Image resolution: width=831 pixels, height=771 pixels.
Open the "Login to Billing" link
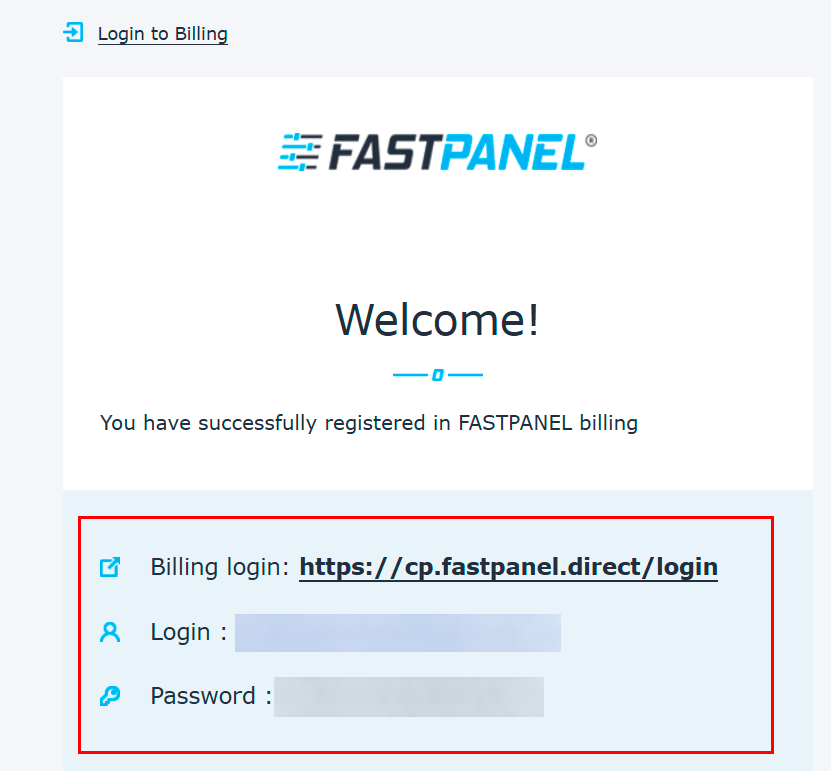(x=162, y=34)
